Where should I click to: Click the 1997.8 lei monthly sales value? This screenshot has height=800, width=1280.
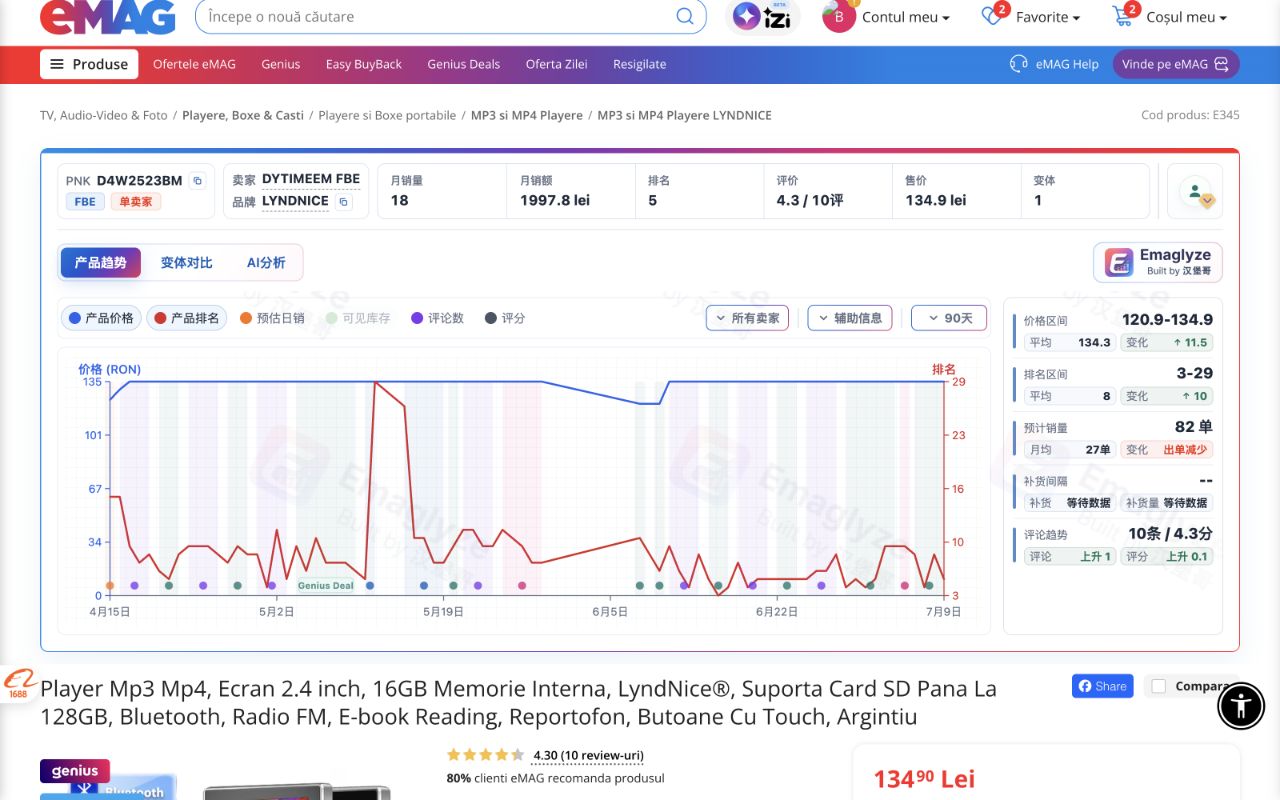555,200
